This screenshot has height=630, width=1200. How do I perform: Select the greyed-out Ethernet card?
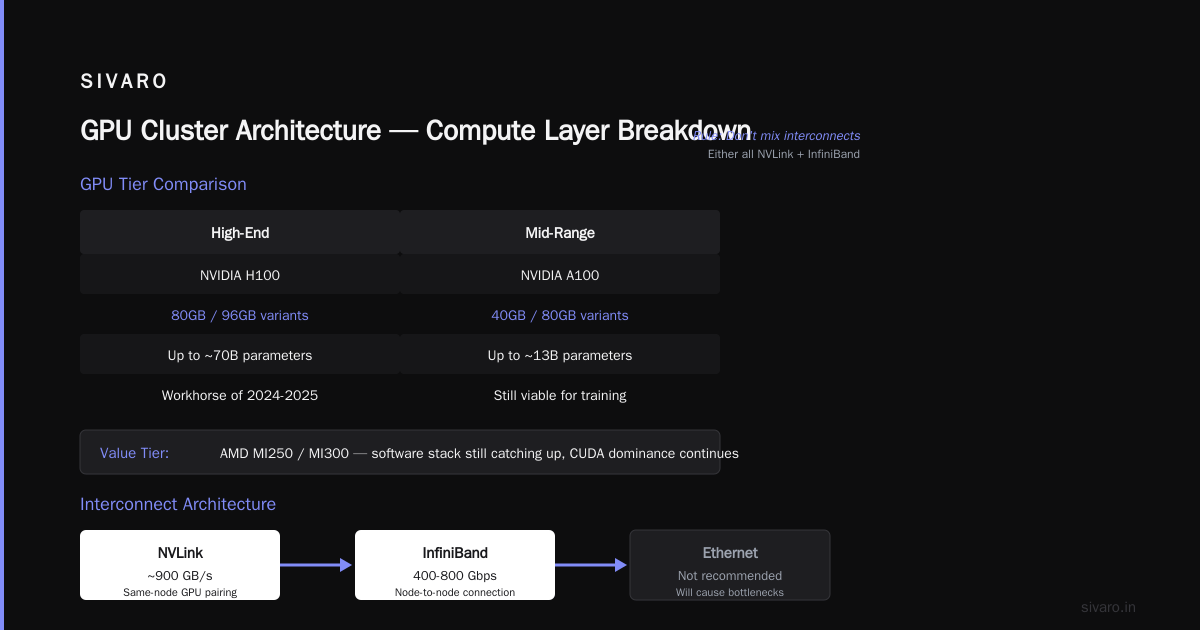click(x=730, y=565)
